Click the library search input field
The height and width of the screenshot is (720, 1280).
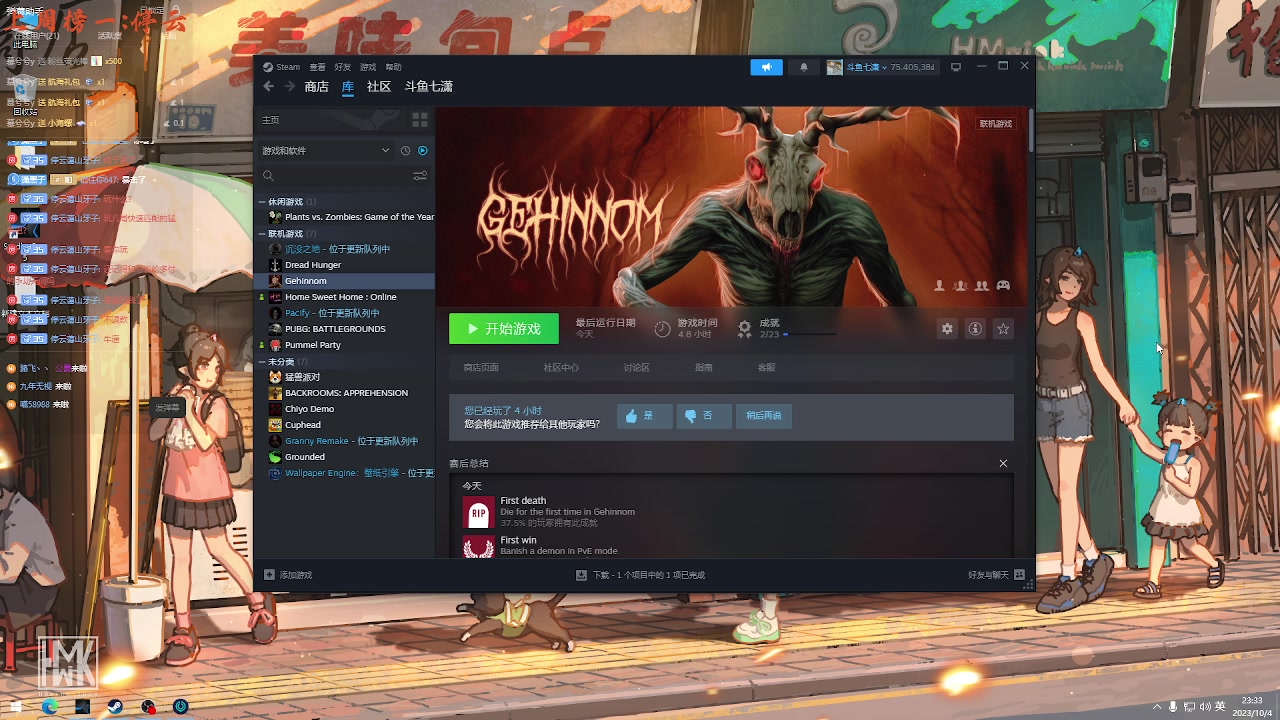tap(343, 176)
